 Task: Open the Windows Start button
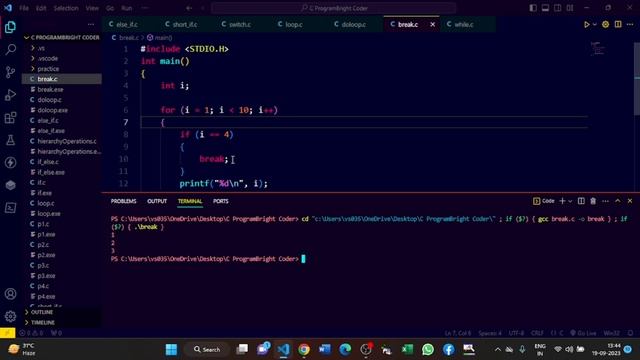coord(171,349)
